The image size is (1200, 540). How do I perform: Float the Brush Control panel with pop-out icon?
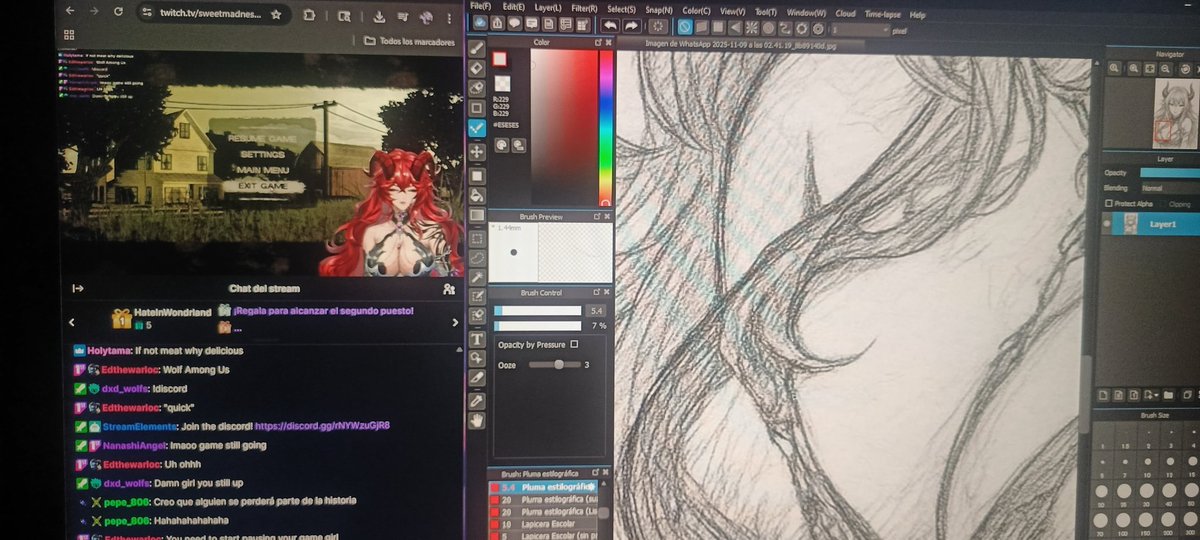(x=597, y=292)
